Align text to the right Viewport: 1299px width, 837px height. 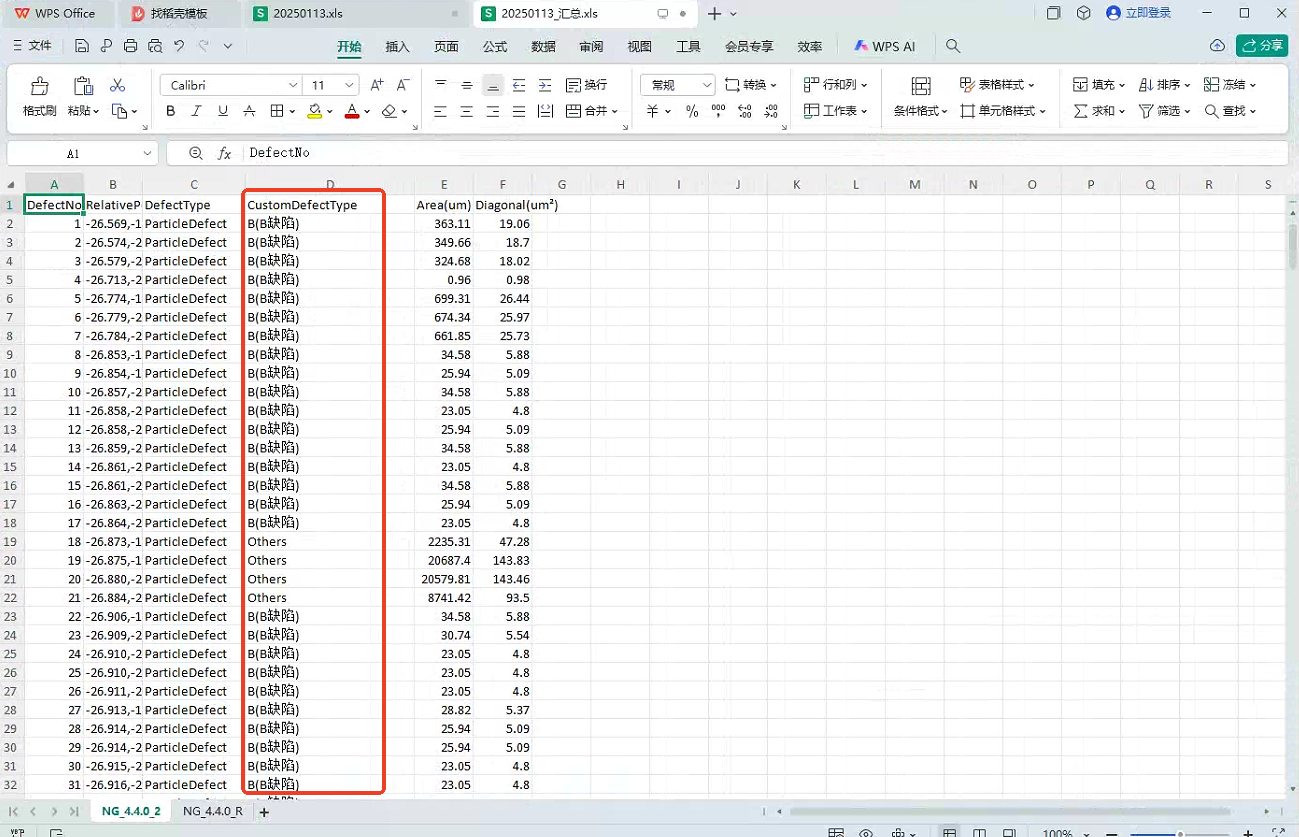pos(493,111)
